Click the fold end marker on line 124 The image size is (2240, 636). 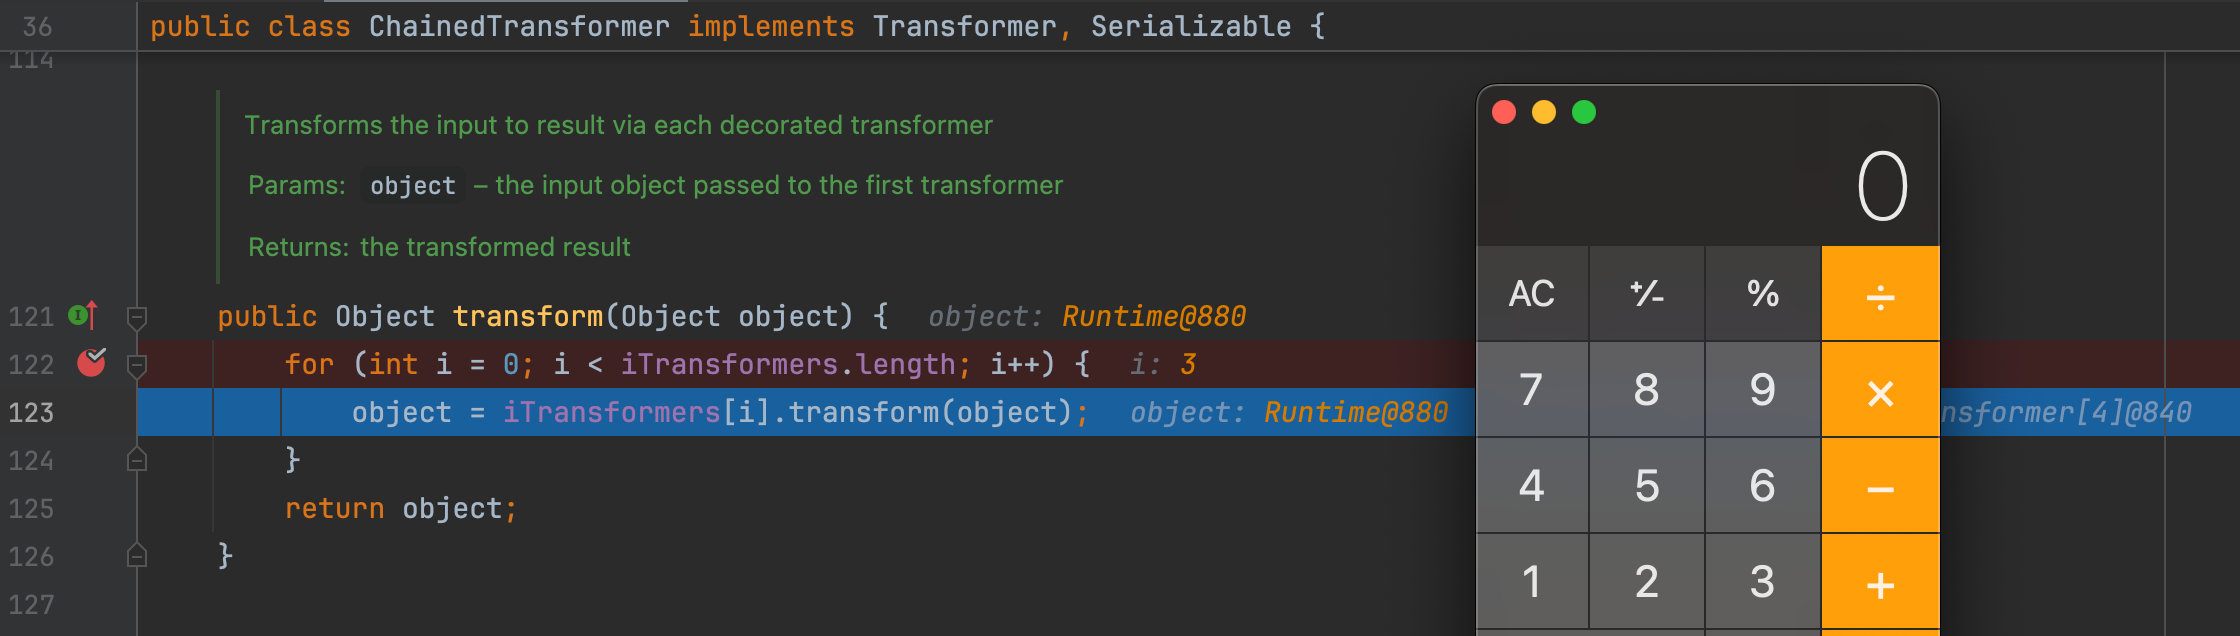pos(138,460)
